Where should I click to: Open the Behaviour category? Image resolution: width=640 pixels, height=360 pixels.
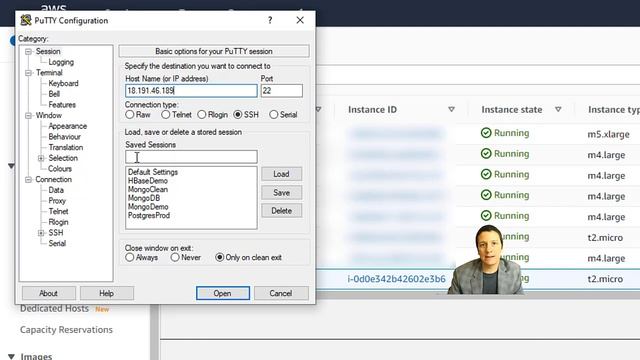tap(64, 137)
